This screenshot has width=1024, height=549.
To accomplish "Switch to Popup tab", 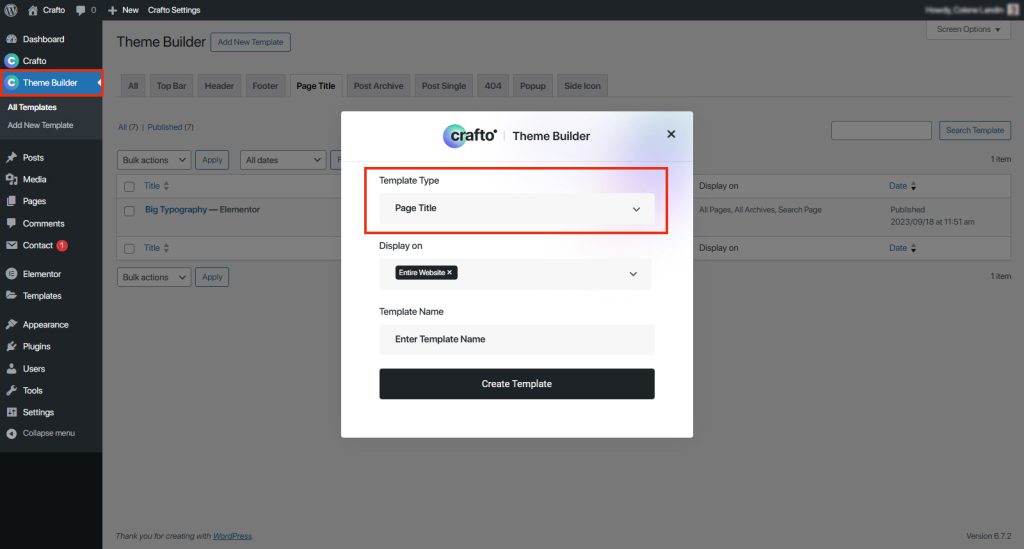I will [532, 86].
